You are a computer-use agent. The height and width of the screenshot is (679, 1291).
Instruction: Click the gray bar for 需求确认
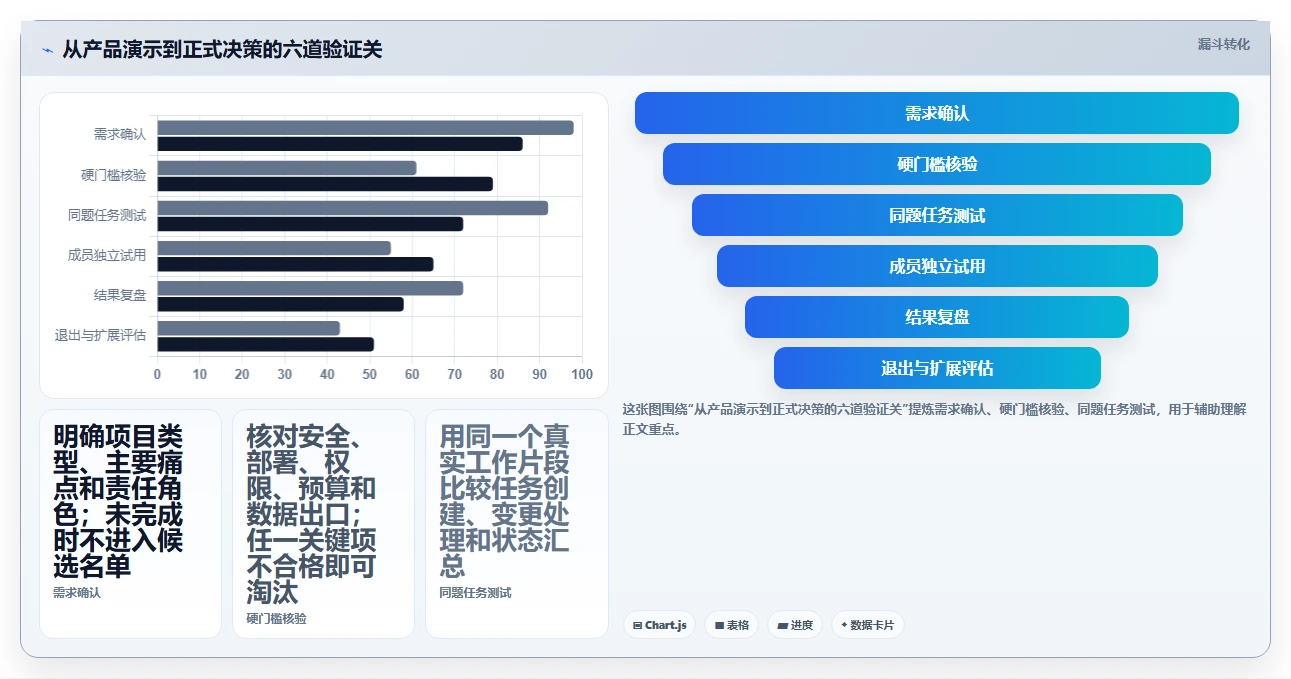pyautogui.click(x=365, y=128)
